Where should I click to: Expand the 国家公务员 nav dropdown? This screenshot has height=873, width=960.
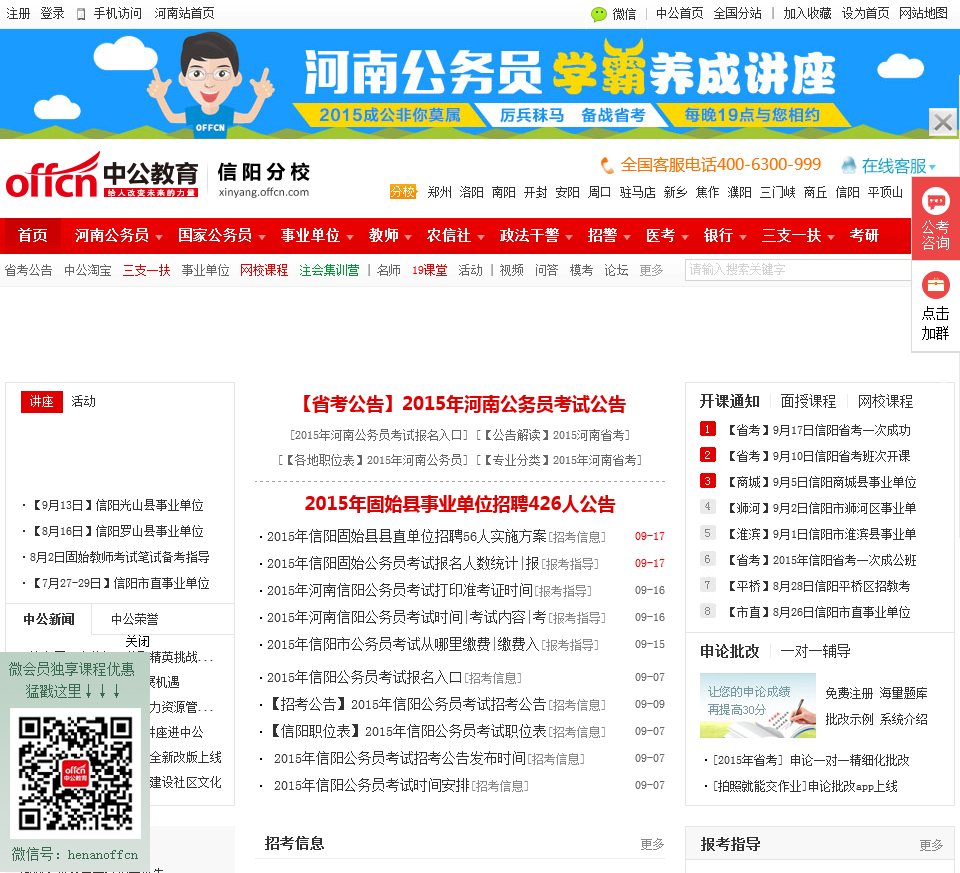(x=262, y=237)
